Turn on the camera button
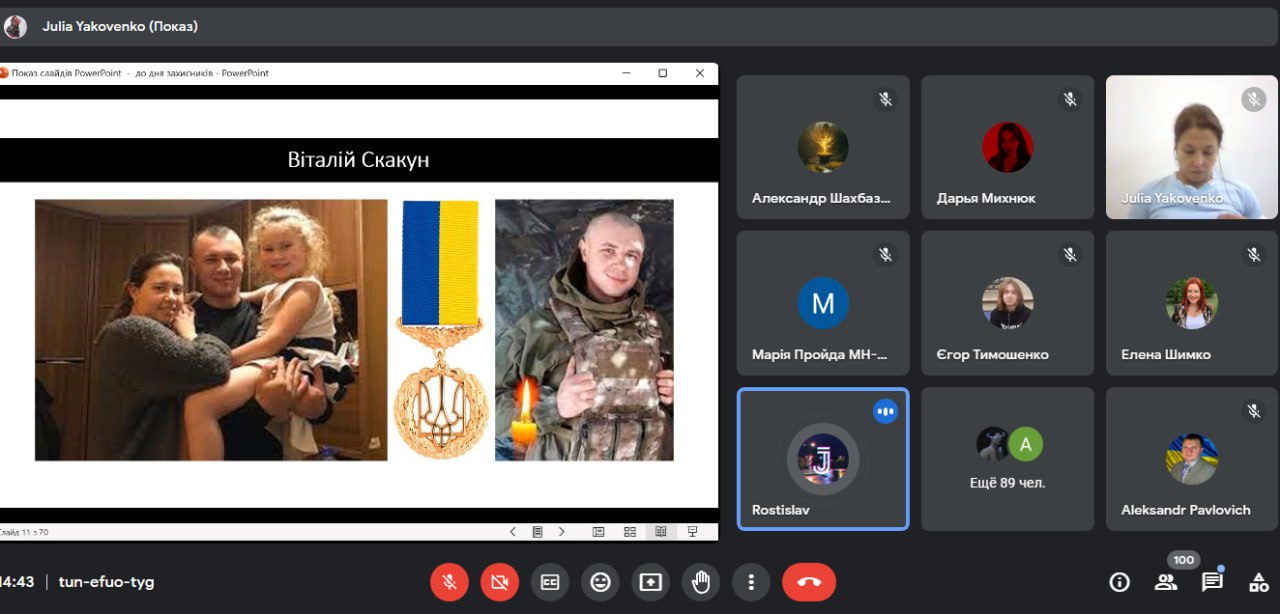Image resolution: width=1280 pixels, height=614 pixels. point(500,582)
